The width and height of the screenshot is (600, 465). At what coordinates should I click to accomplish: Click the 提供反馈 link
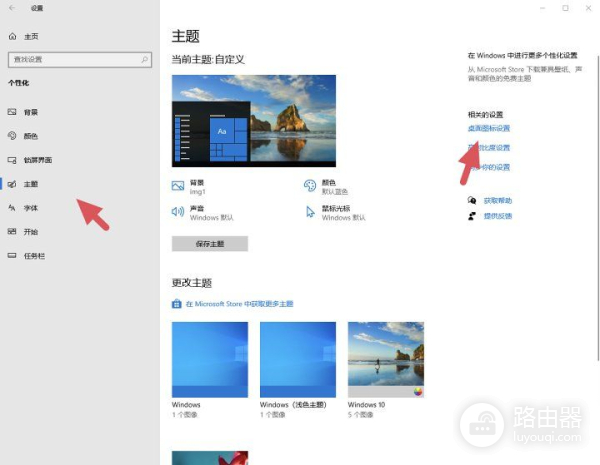click(498, 216)
